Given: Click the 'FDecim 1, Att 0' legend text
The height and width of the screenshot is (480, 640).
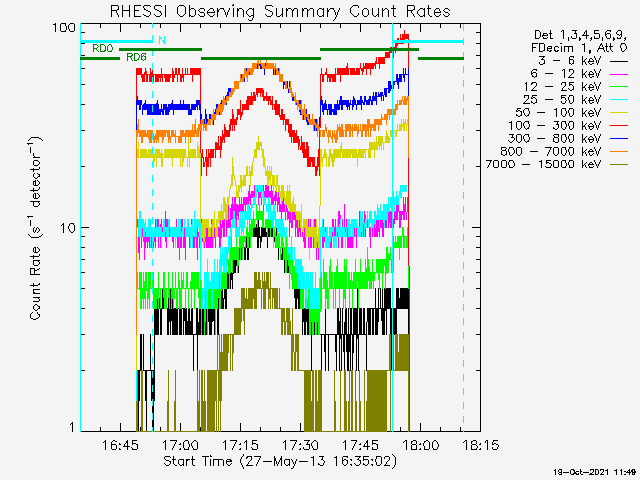Looking at the screenshot, I should [579, 48].
